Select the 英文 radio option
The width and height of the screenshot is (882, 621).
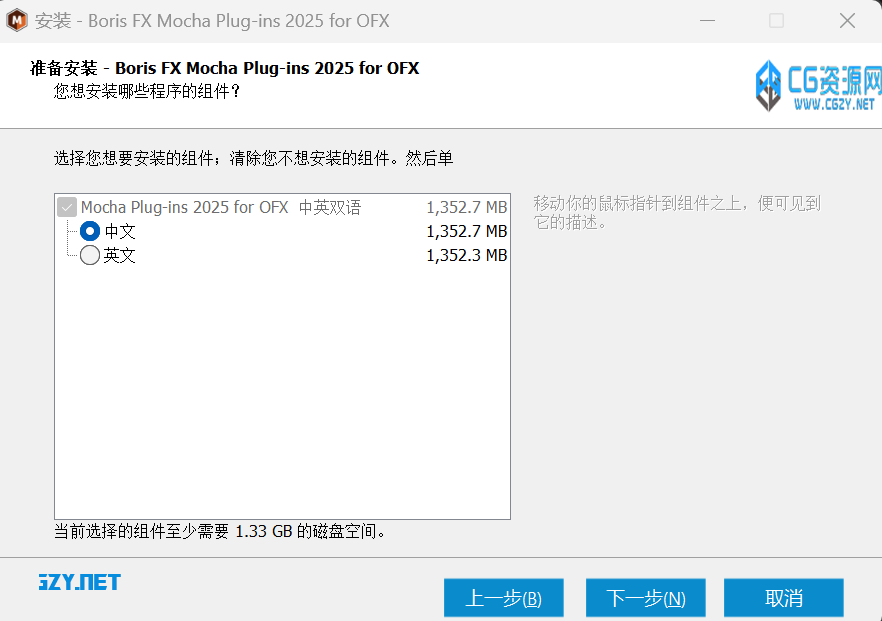click(x=90, y=255)
